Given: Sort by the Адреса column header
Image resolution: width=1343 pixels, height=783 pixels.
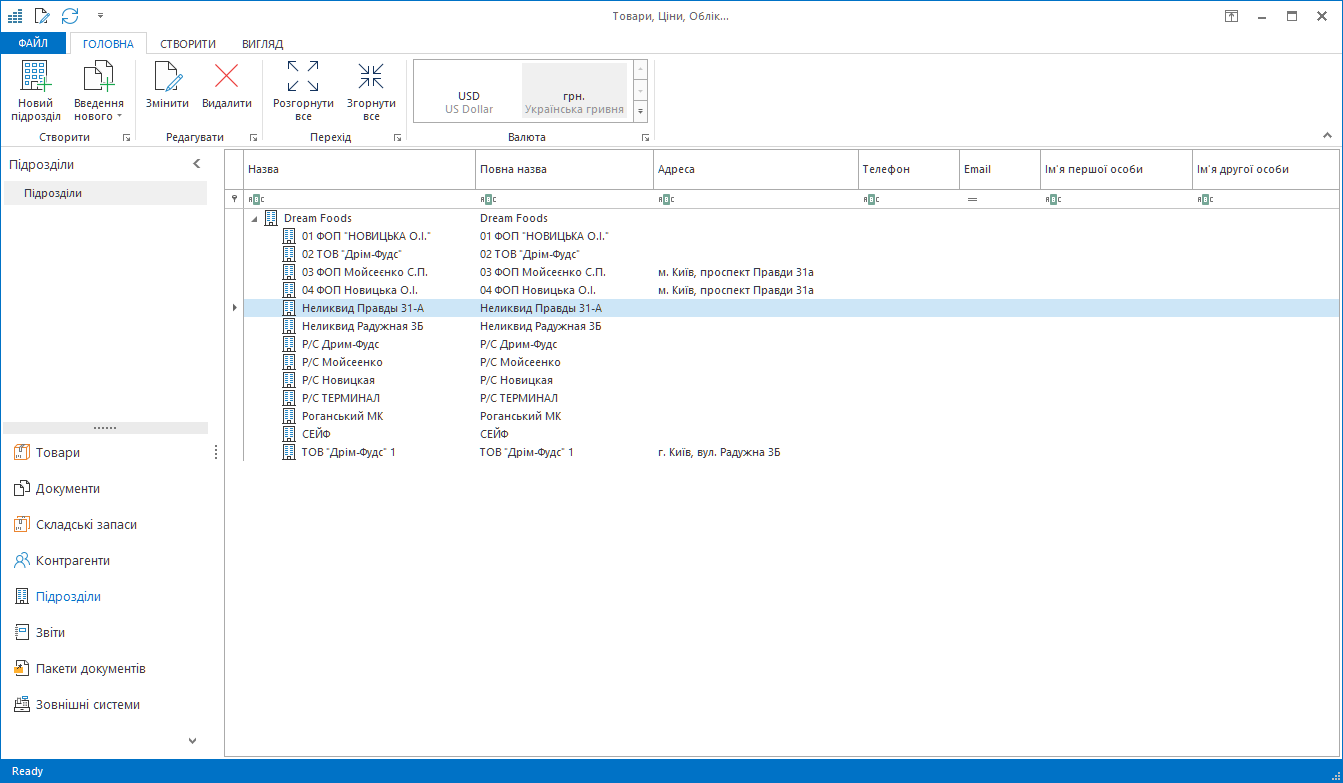Looking at the screenshot, I should click(755, 170).
